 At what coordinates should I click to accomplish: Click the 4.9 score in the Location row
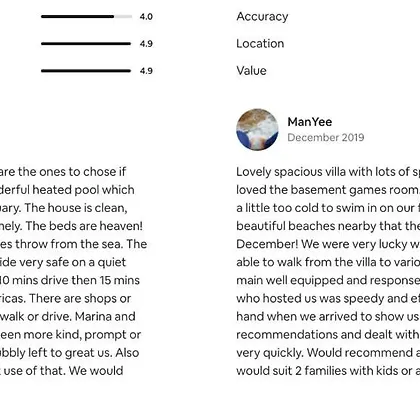tap(146, 44)
